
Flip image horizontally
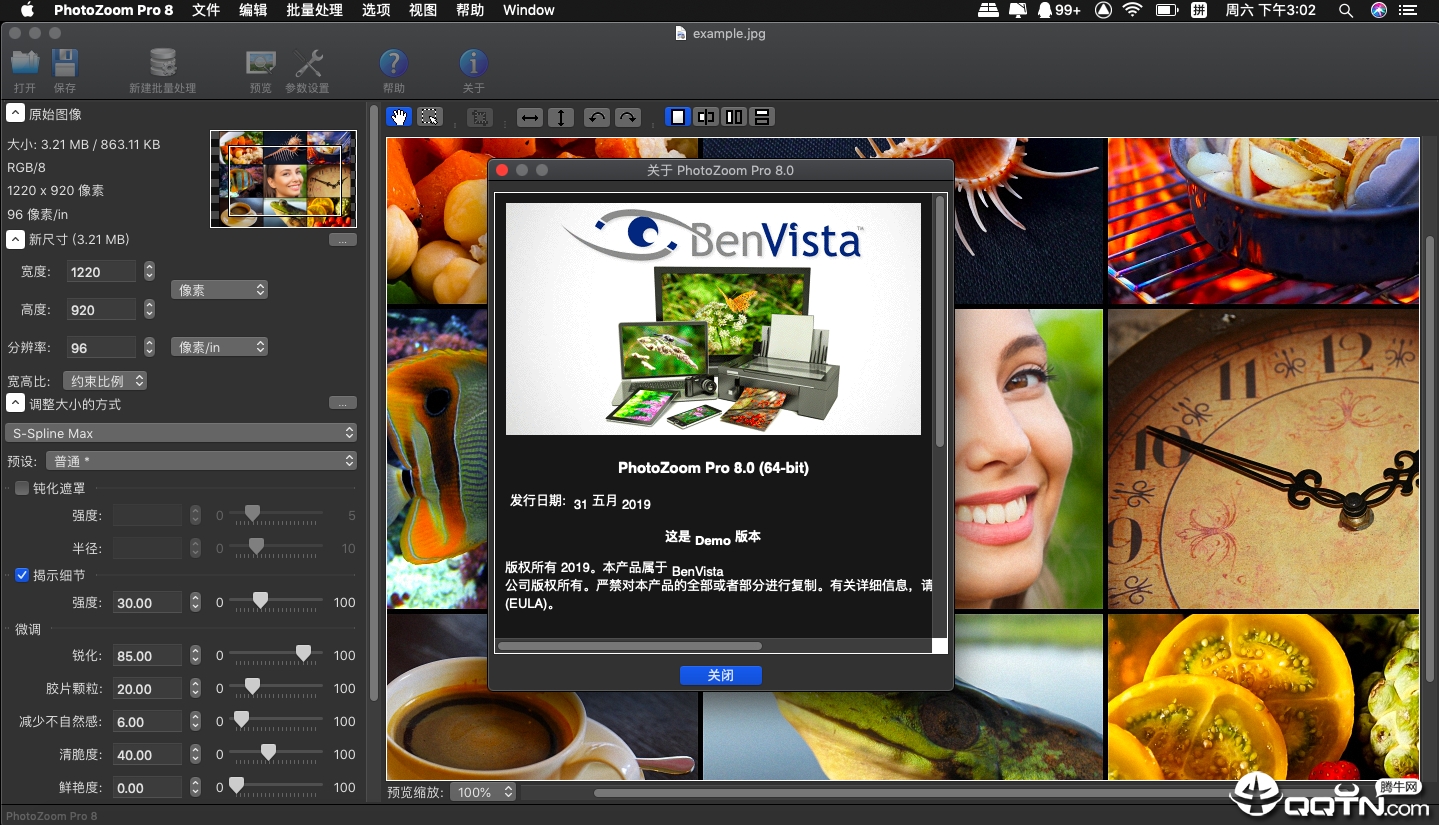530,117
